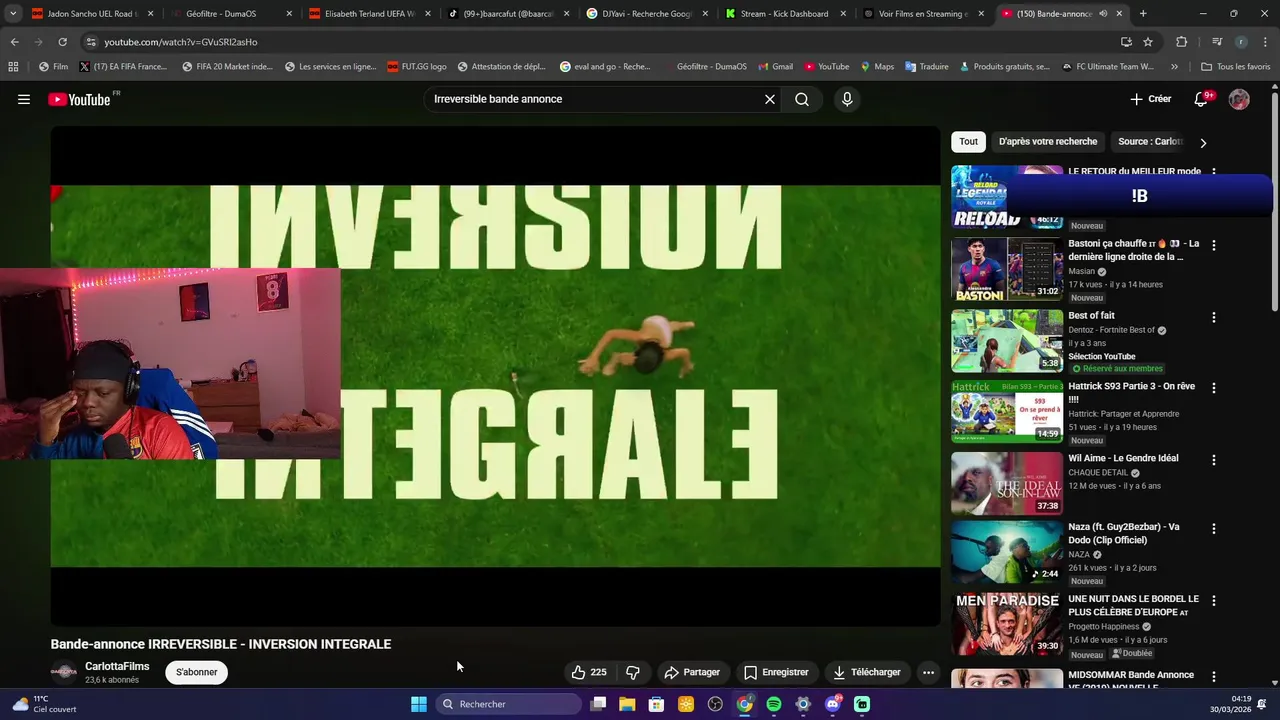Switch to the DJYavi Recherche Google tab

click(x=645, y=14)
